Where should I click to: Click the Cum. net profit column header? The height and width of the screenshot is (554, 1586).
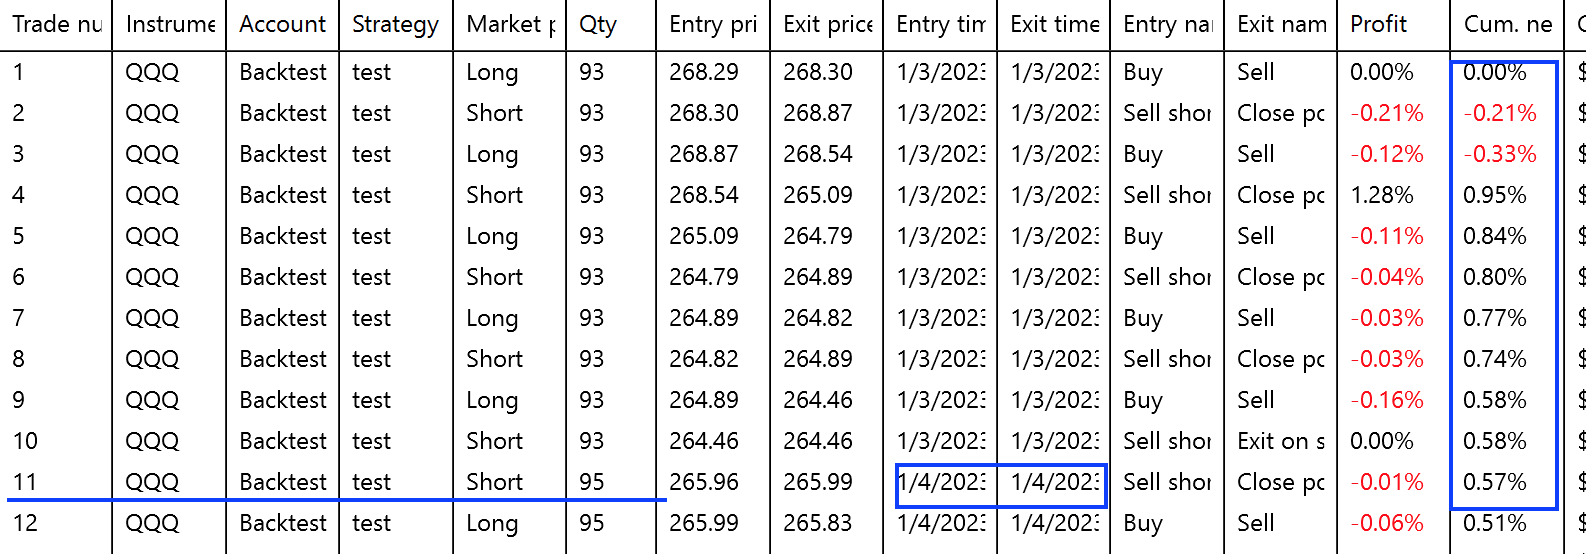1507,24
